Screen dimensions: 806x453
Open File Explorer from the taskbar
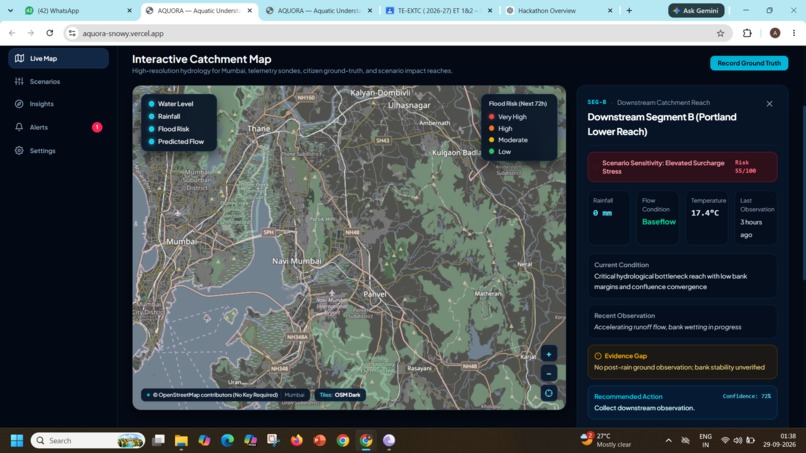tap(181, 441)
